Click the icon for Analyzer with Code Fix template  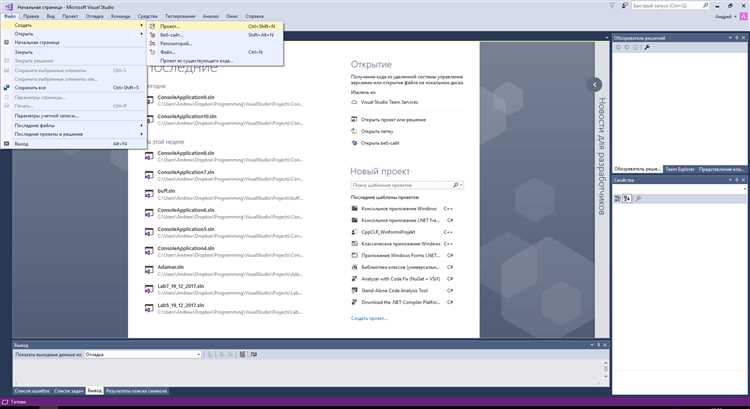(x=354, y=279)
